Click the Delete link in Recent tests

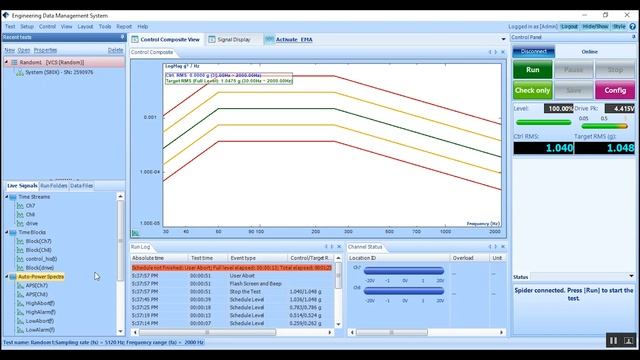pyautogui.click(x=116, y=50)
